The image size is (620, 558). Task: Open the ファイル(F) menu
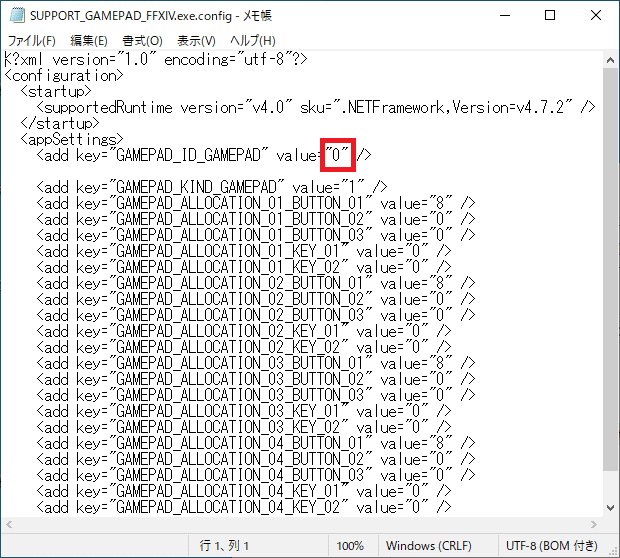click(x=32, y=40)
